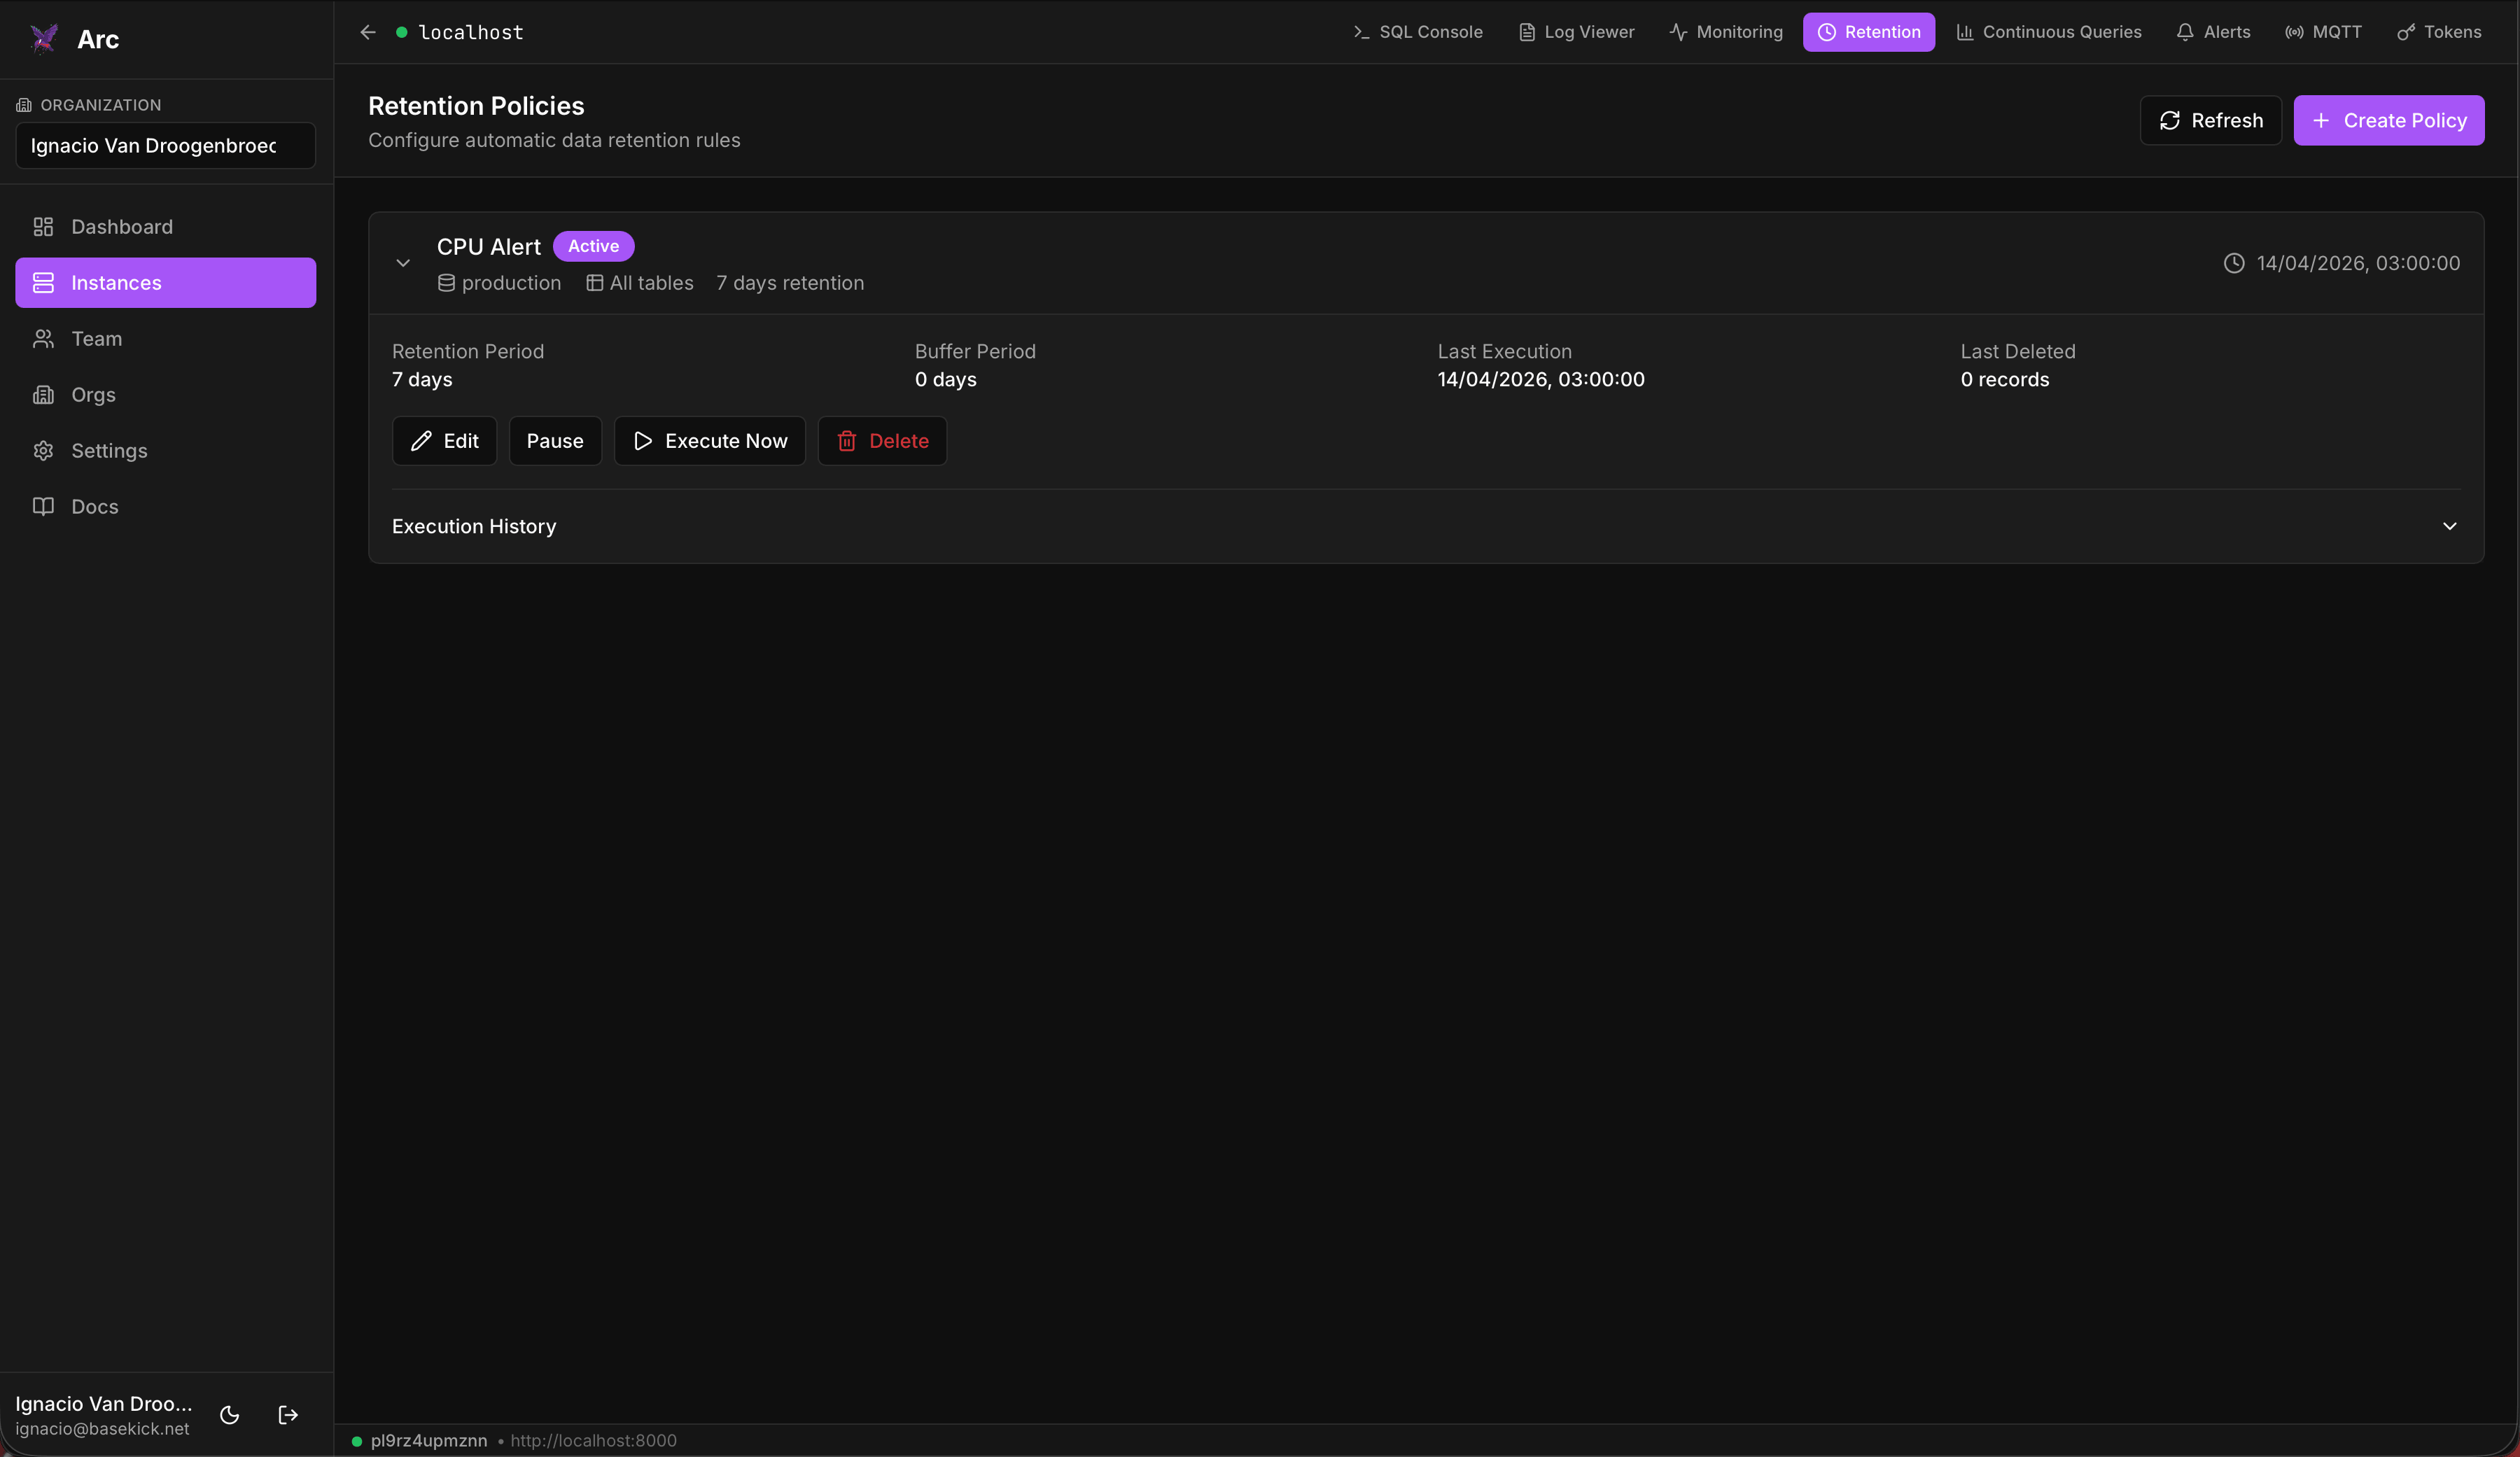Click the Team people icon
2520x1457 pixels.
click(x=43, y=339)
